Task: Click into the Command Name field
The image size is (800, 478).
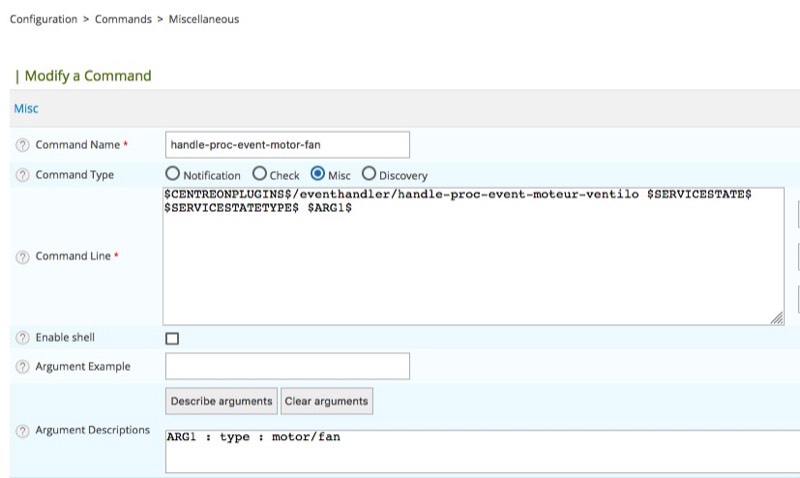Action: 287,145
